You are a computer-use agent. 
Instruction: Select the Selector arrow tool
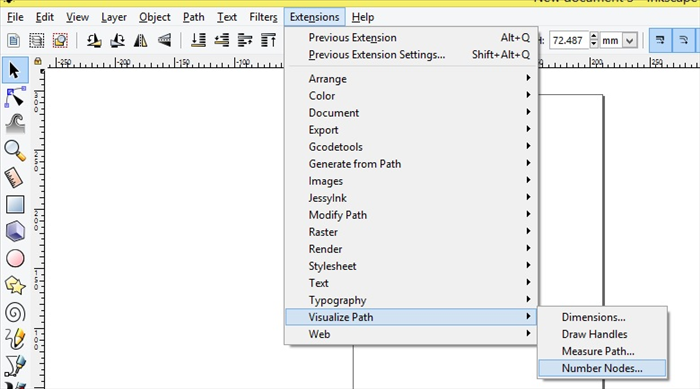coord(15,70)
